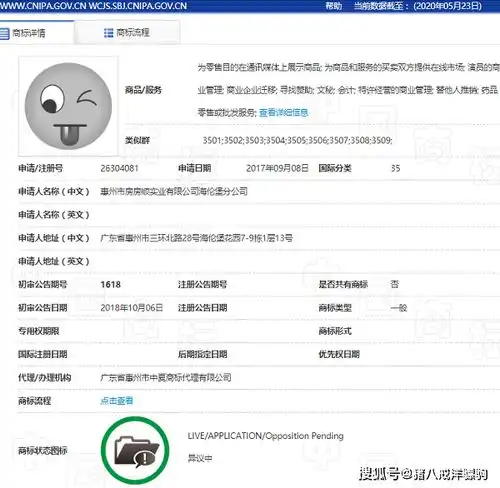500x488 pixels.
Task: Click the 申请/注册号 label
Action: pyautogui.click(x=41, y=168)
